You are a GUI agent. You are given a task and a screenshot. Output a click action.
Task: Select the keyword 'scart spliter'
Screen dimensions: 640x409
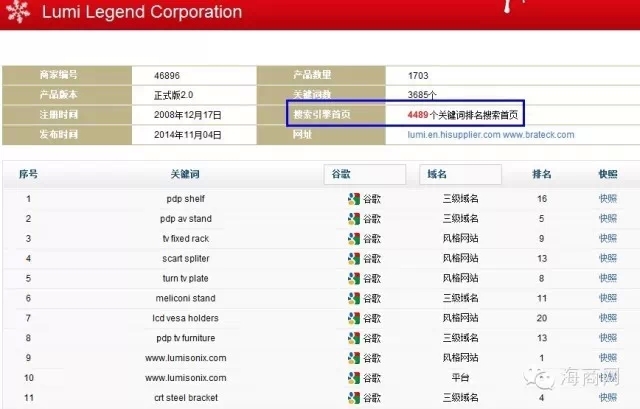(186, 258)
